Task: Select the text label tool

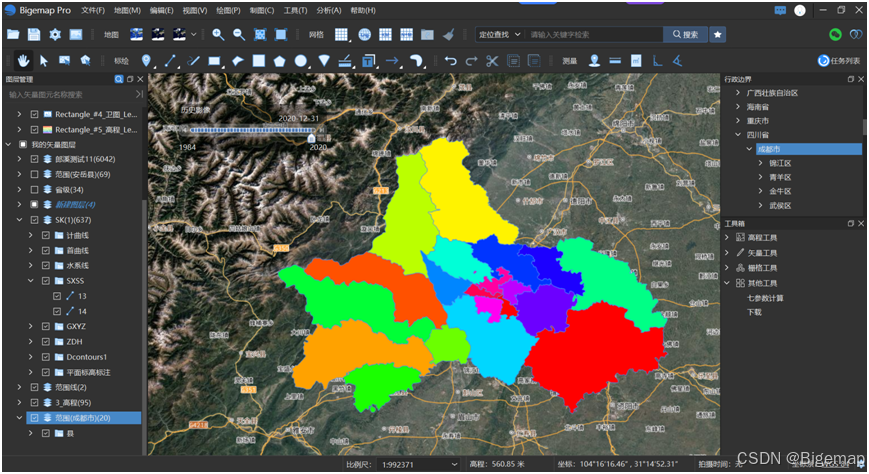Action: pos(369,60)
